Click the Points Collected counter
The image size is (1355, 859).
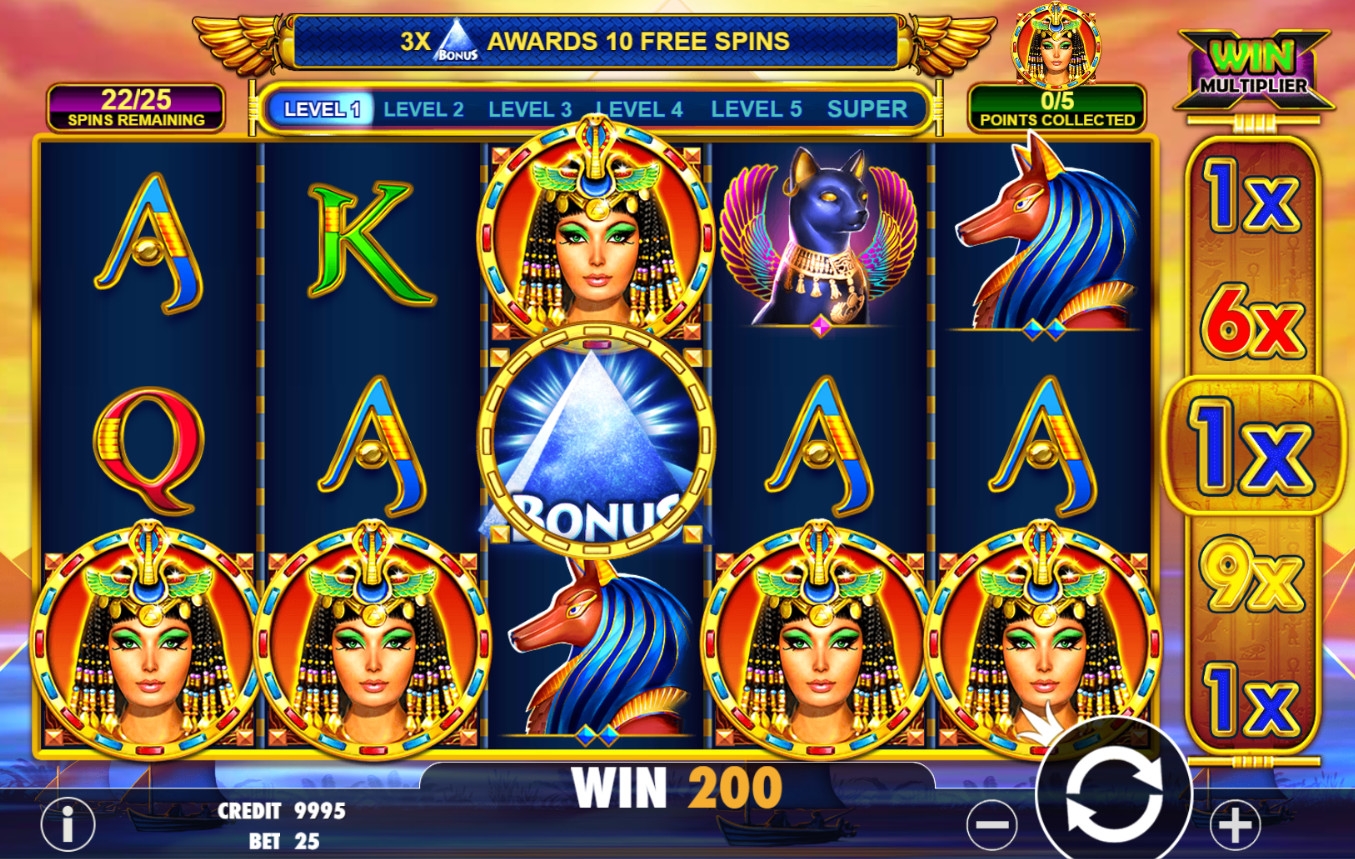(1057, 108)
